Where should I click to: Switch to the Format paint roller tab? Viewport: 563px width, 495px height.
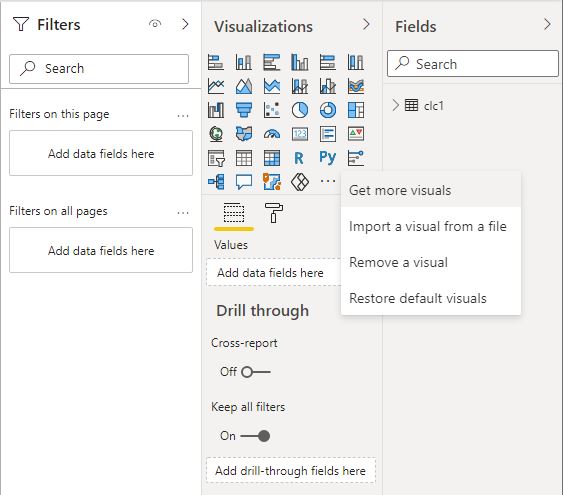tap(274, 213)
